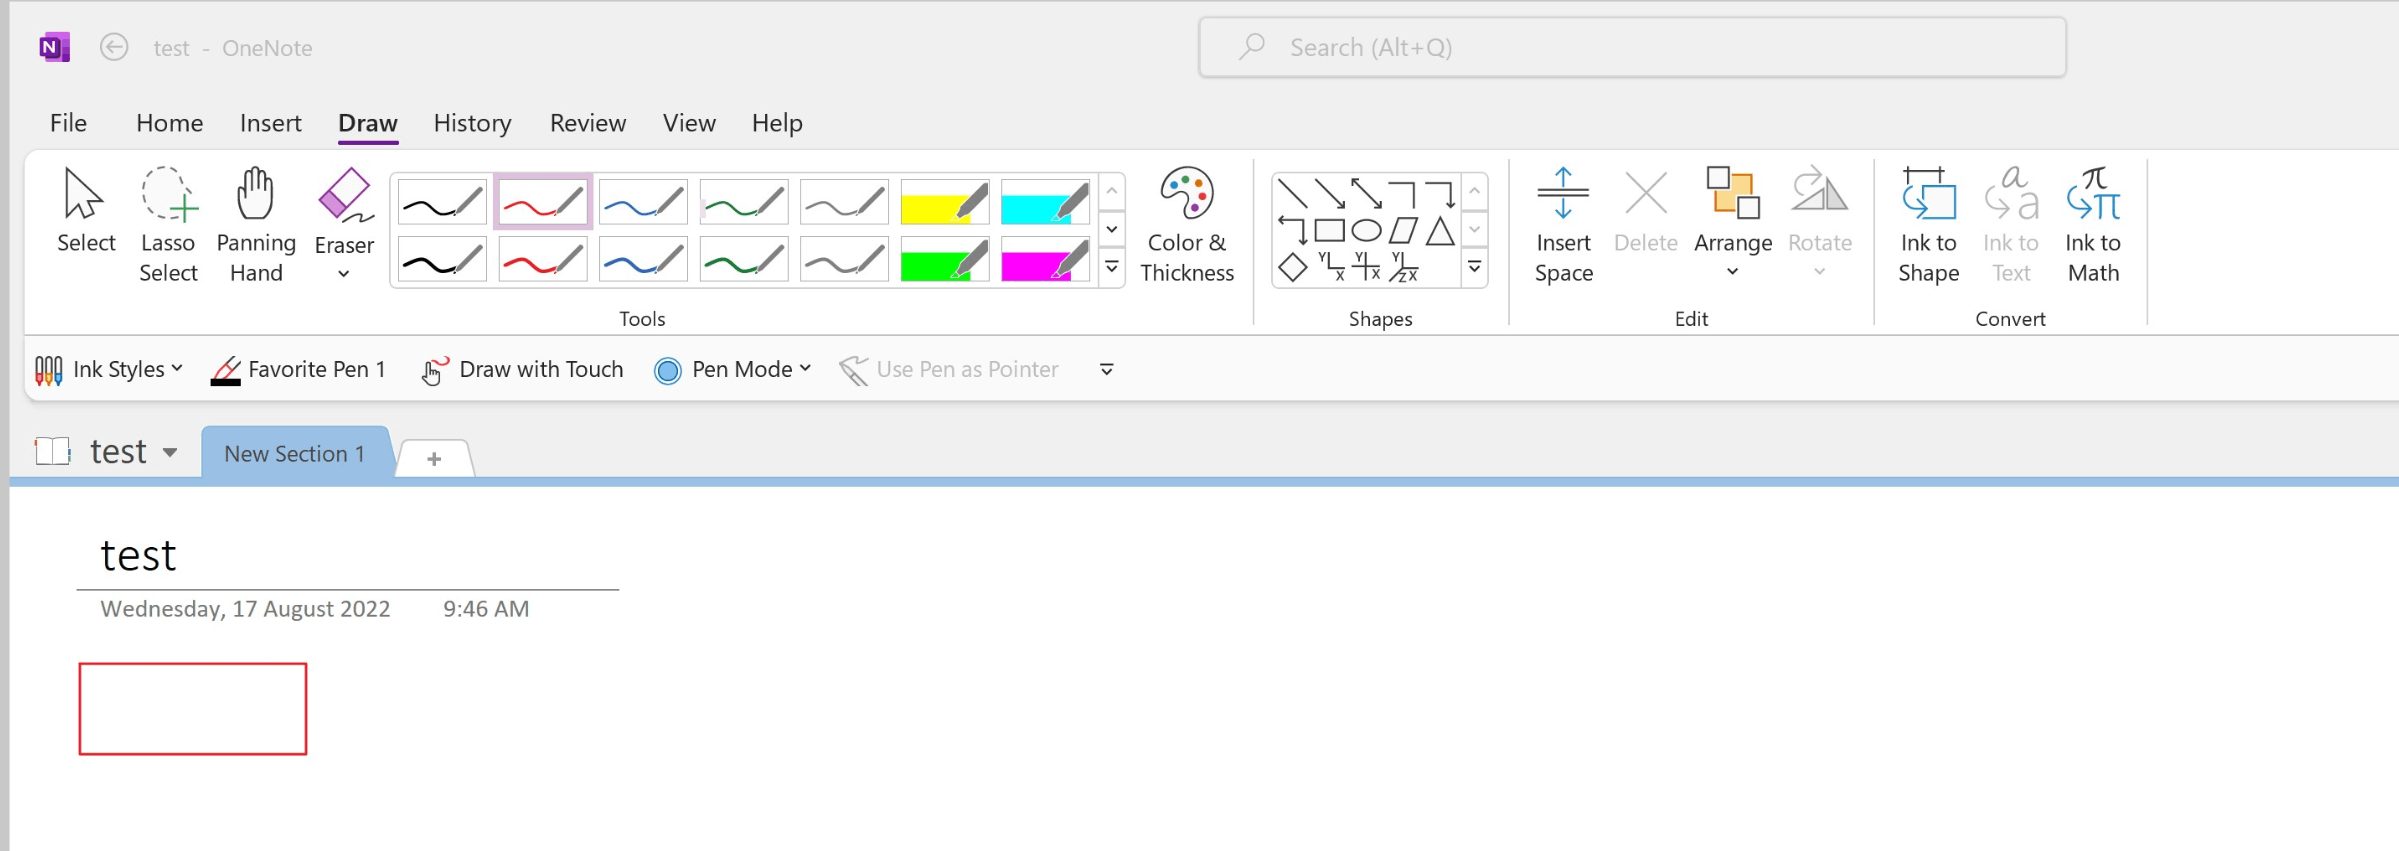Image resolution: width=2399 pixels, height=851 pixels.
Task: Choose the triangle shape
Action: click(x=1440, y=231)
